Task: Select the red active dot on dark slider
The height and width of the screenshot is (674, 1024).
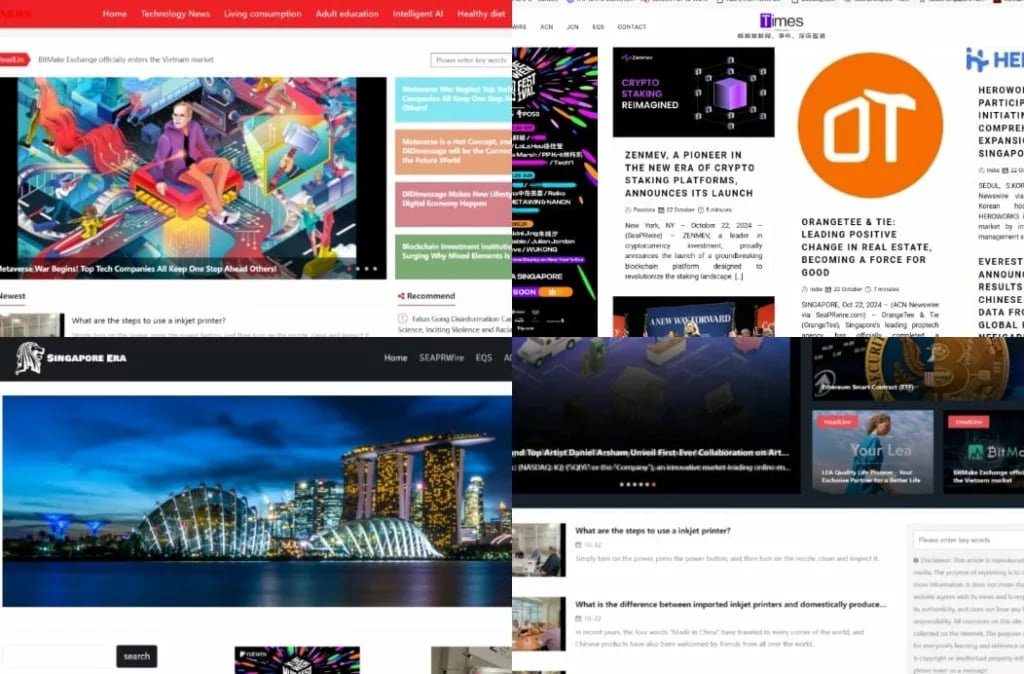Action: tap(654, 485)
